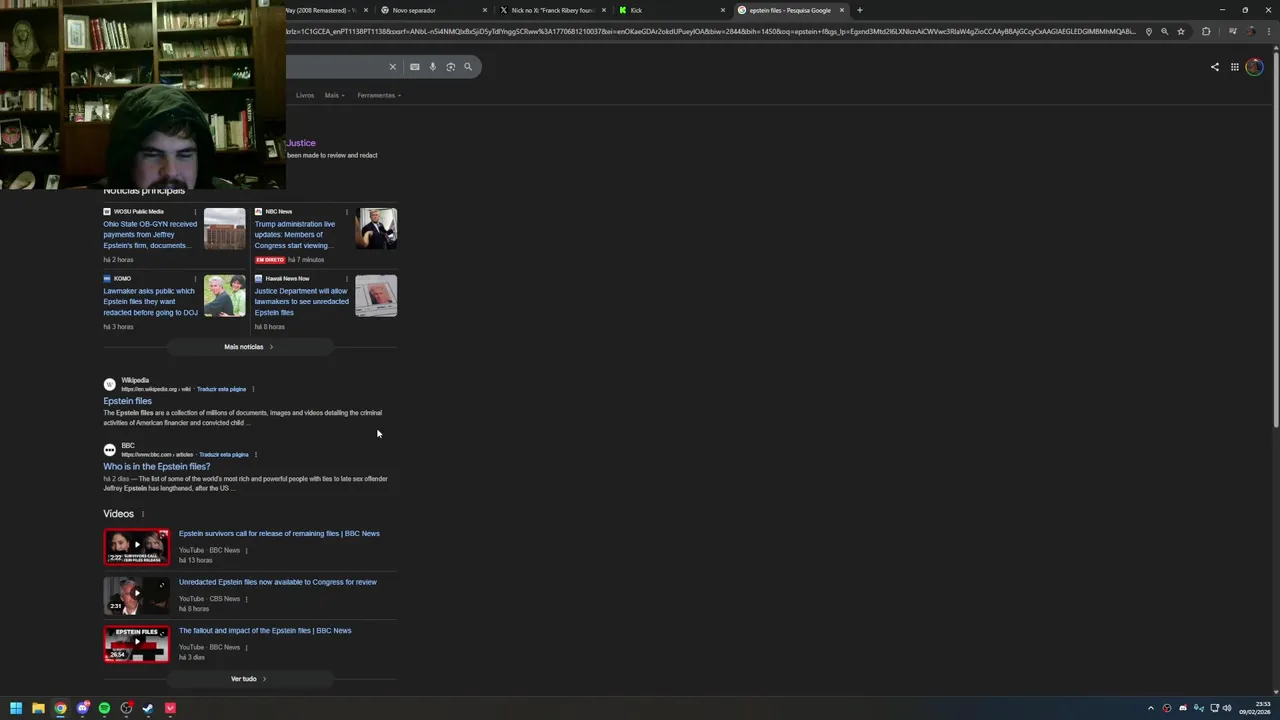
Task: Play the CBS News unredacted files video
Action: [136, 596]
